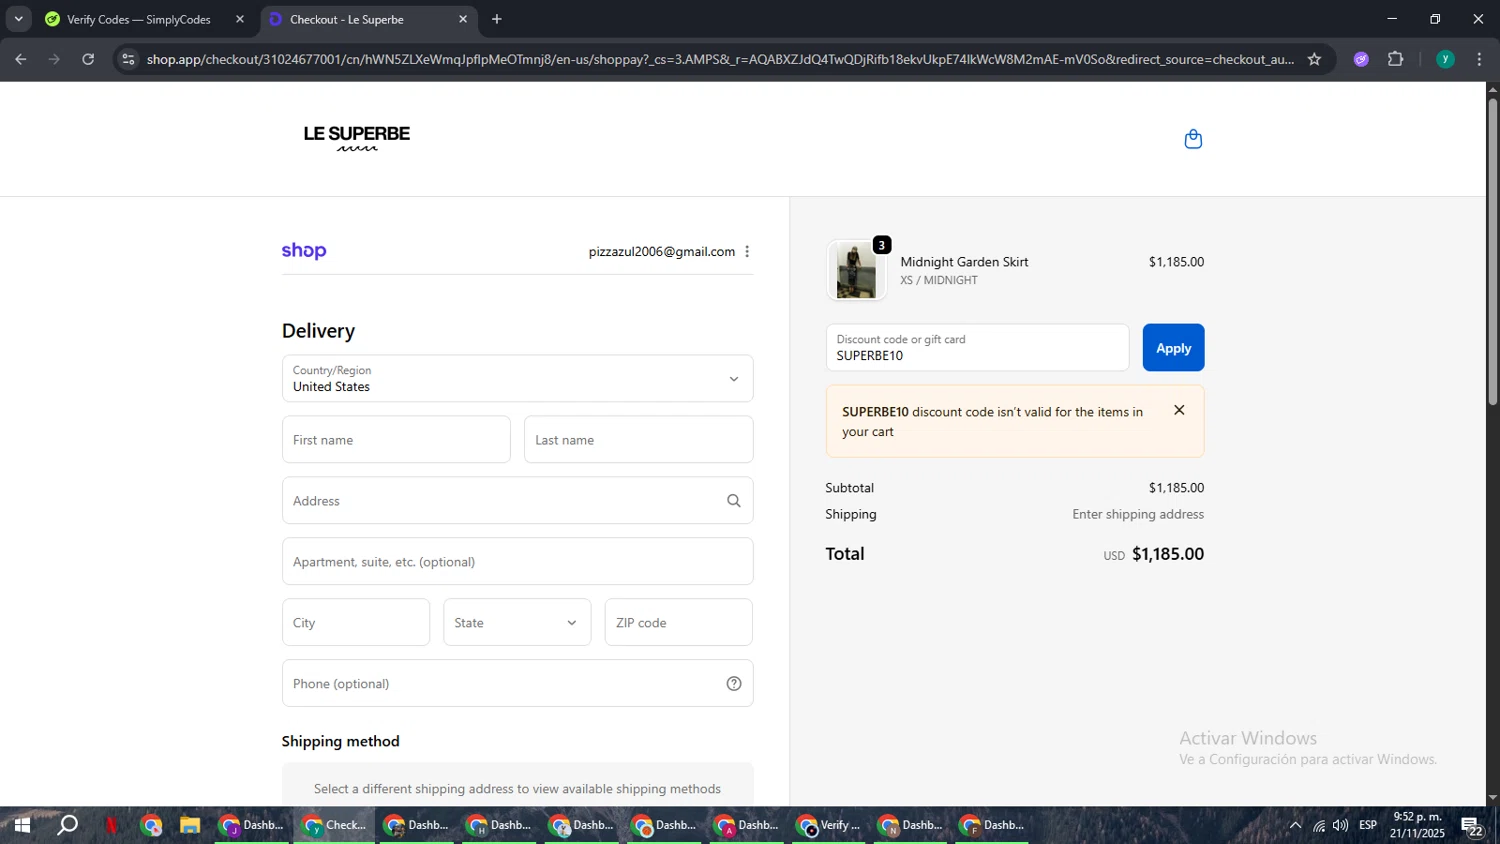Viewport: 1500px width, 844px height.
Task: Click the taskbar clock and date
Action: click(1417, 825)
